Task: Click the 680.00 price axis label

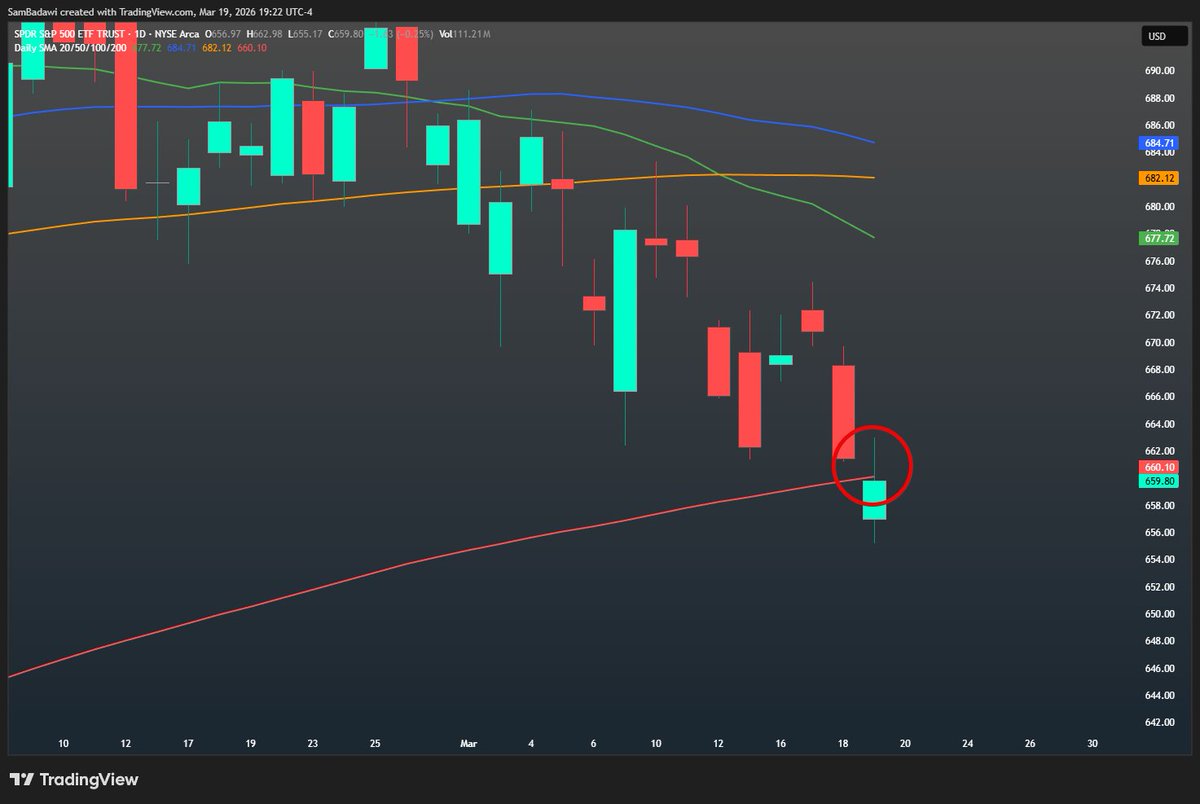Action: pos(1159,207)
